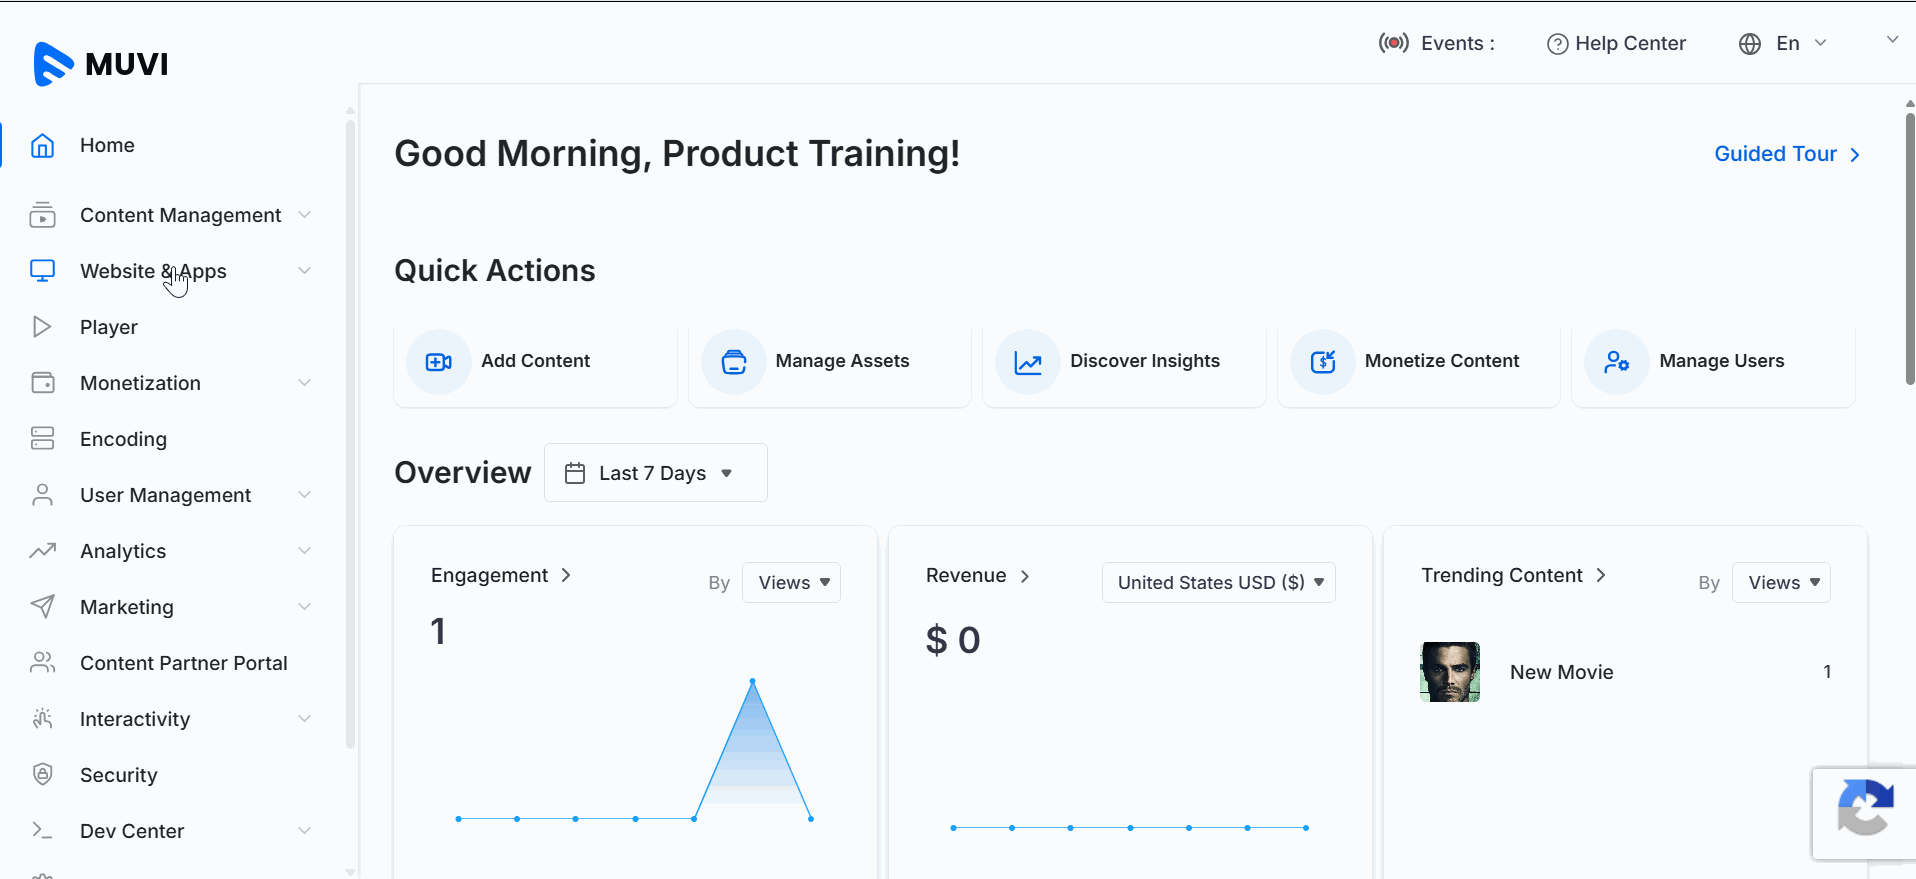Click the Manage Users icon
The height and width of the screenshot is (879, 1916).
tap(1616, 362)
